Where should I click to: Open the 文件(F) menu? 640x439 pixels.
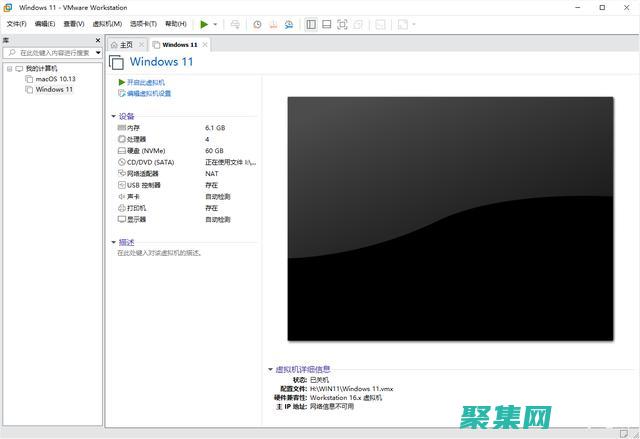click(16, 24)
